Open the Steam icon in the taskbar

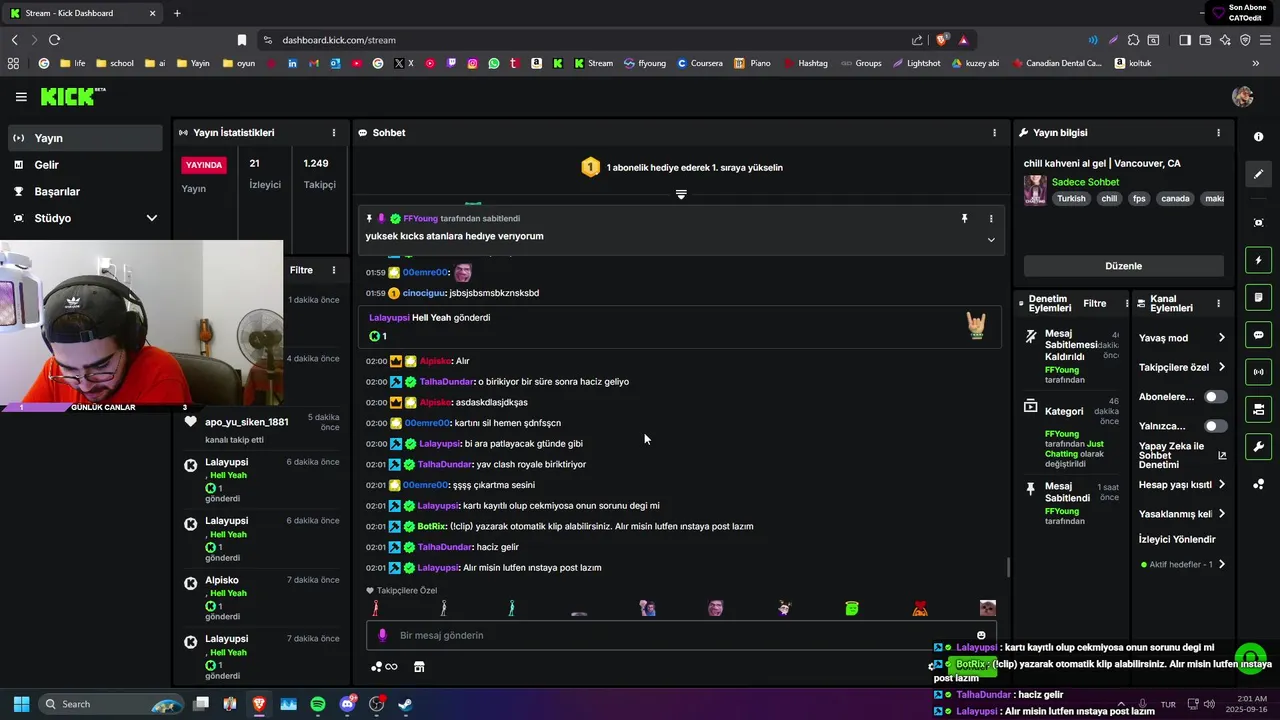point(406,704)
